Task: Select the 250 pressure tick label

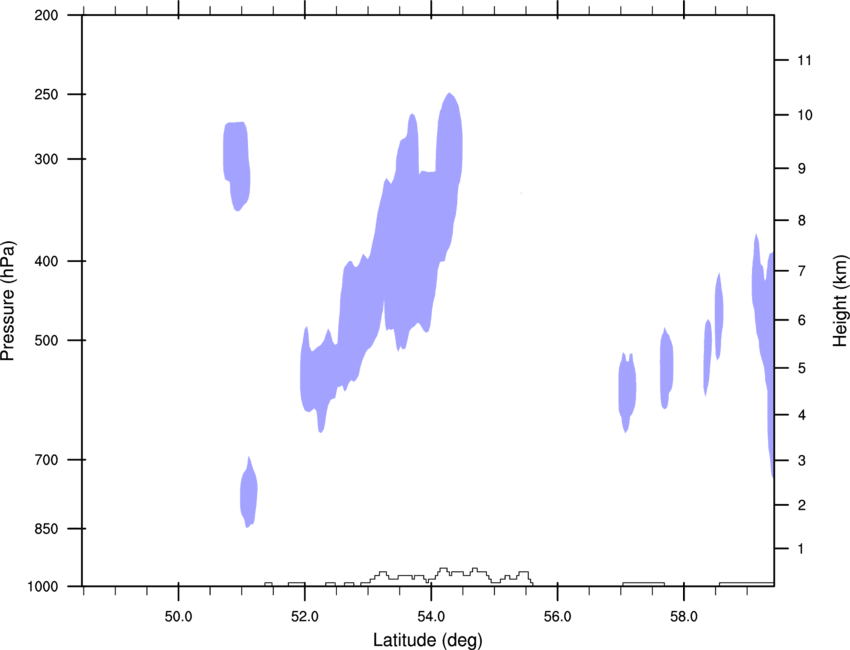Action: tap(46, 94)
